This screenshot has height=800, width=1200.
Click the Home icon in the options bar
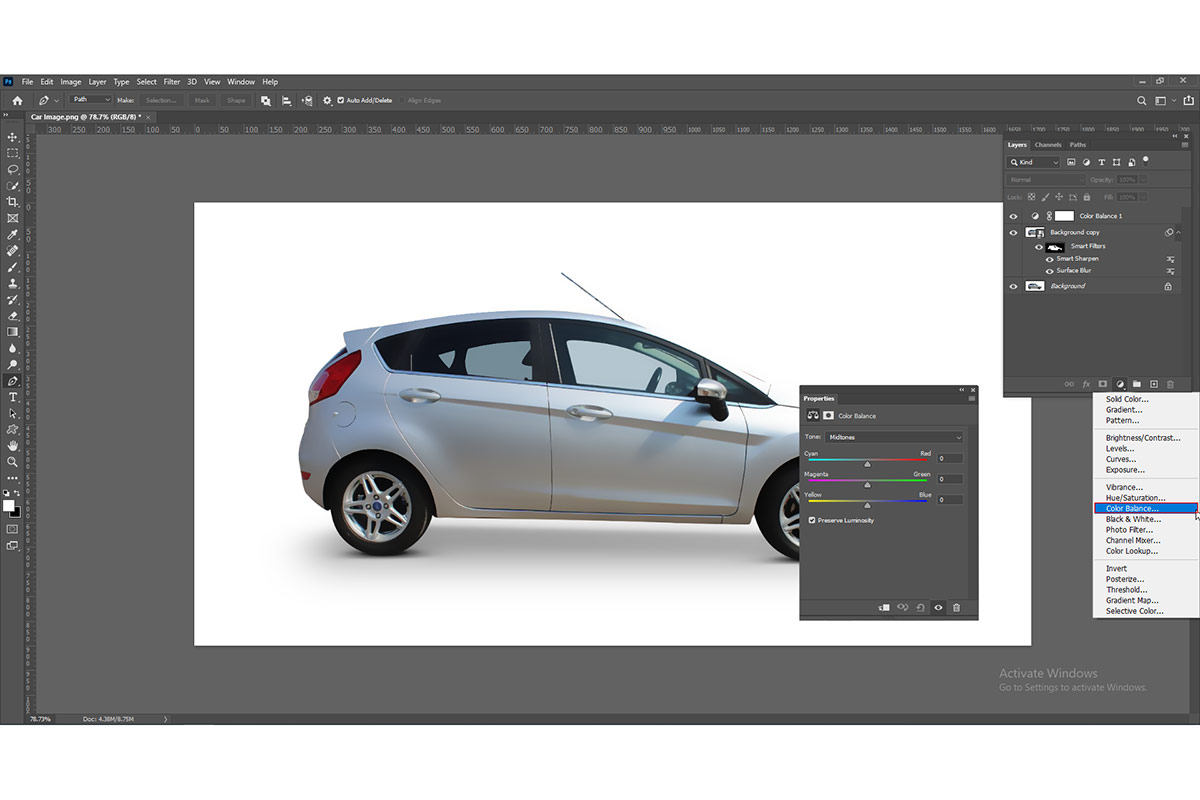pyautogui.click(x=17, y=101)
